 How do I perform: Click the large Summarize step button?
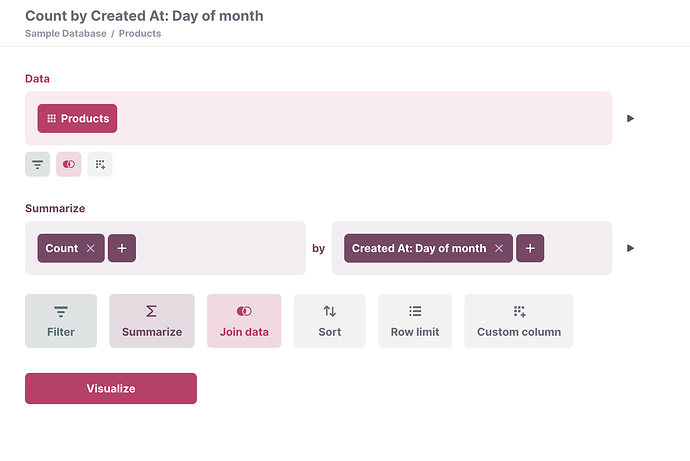[152, 321]
